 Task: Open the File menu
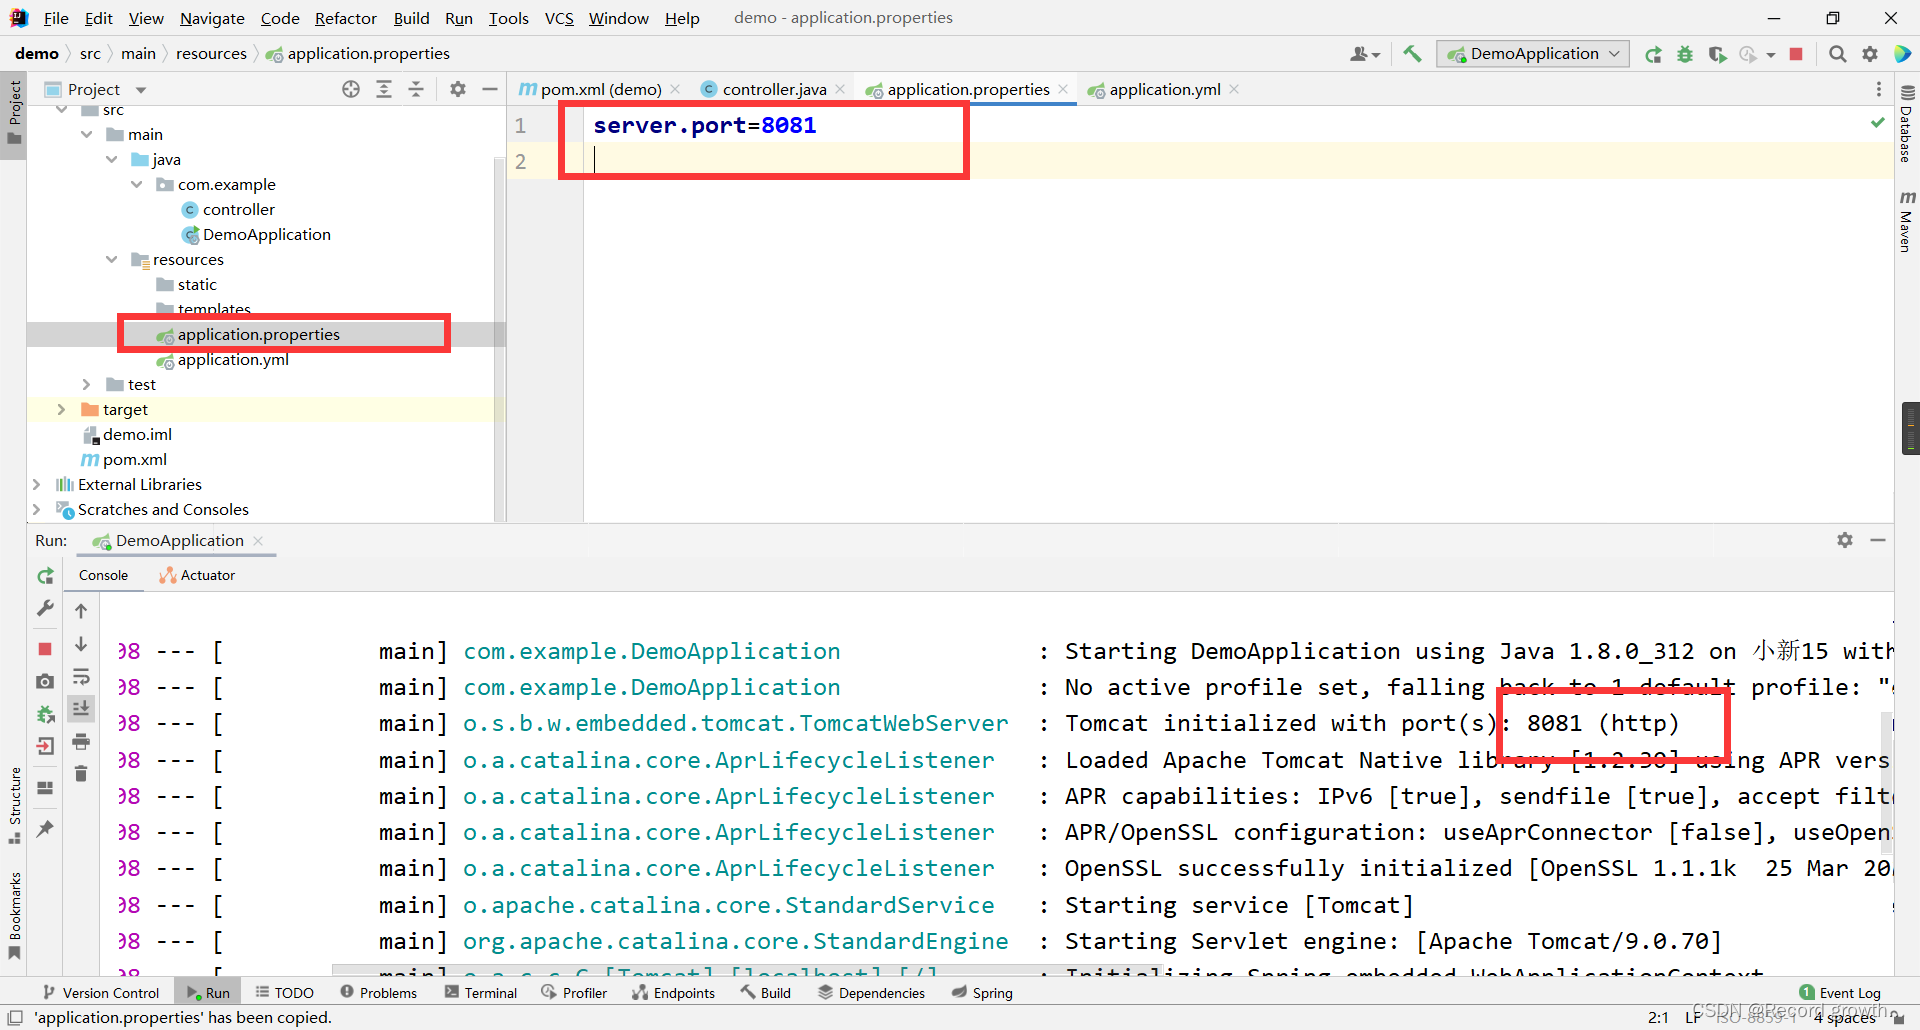tap(56, 18)
